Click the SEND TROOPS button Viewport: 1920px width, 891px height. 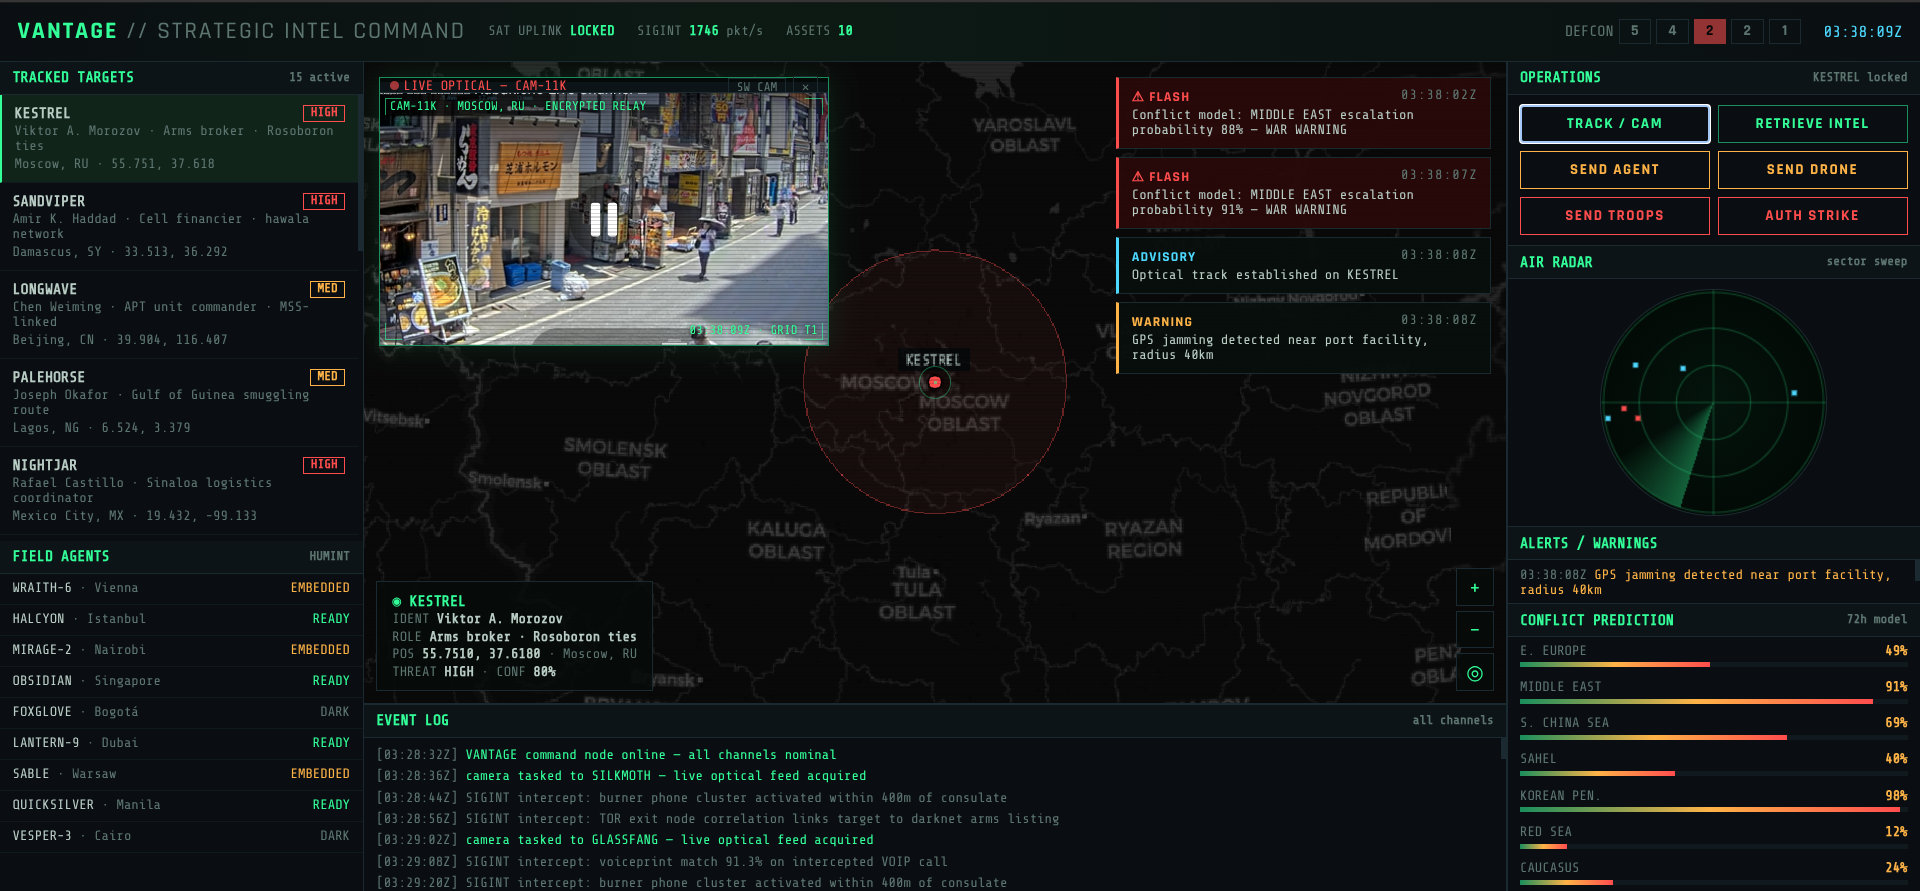pyautogui.click(x=1614, y=216)
